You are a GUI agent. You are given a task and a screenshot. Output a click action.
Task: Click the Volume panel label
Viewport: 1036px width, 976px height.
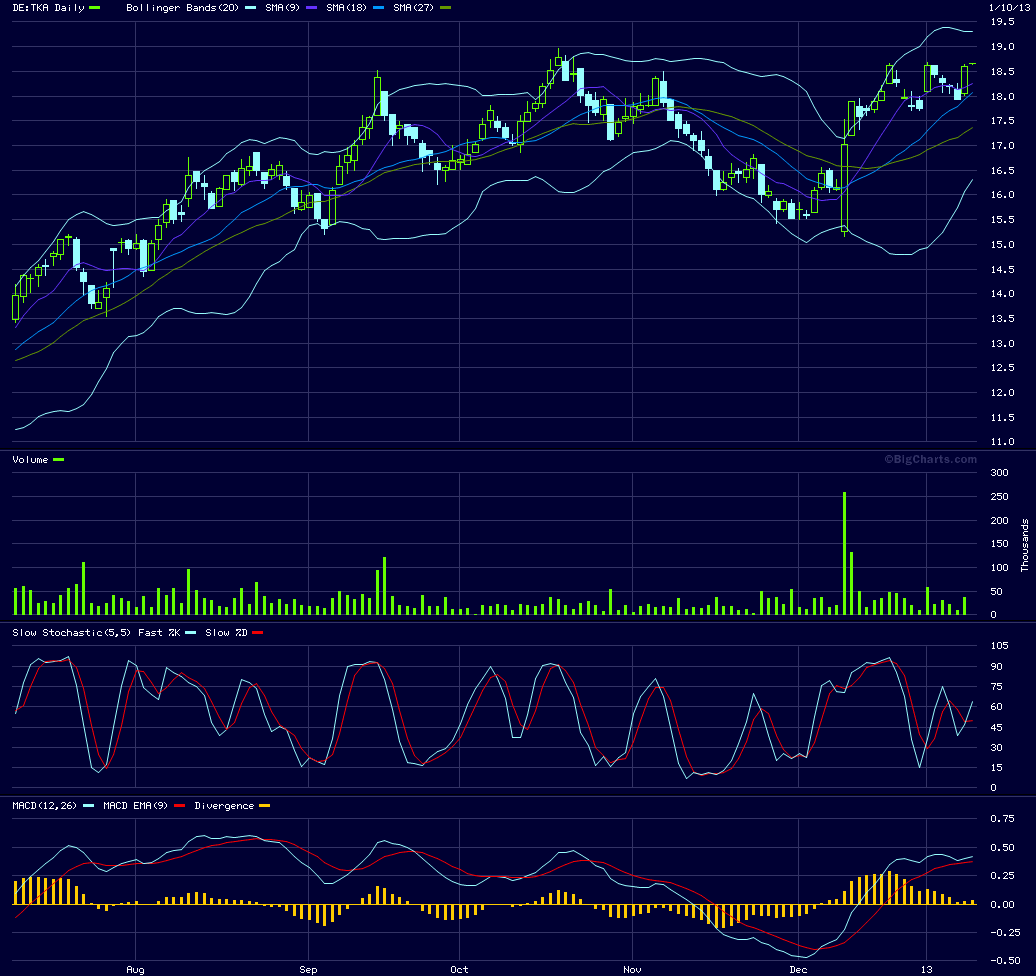click(x=30, y=460)
